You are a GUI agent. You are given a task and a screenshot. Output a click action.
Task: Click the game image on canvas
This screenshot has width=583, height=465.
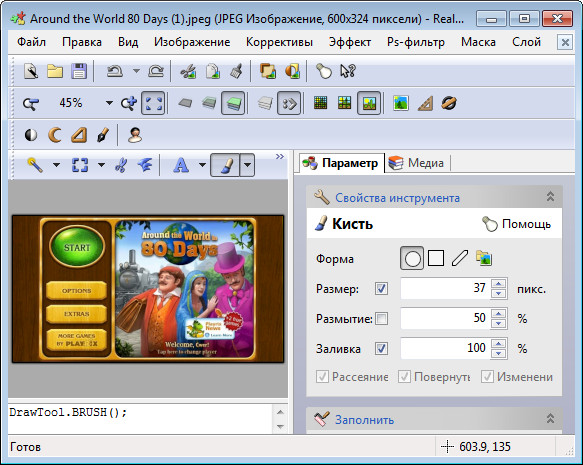(x=148, y=288)
